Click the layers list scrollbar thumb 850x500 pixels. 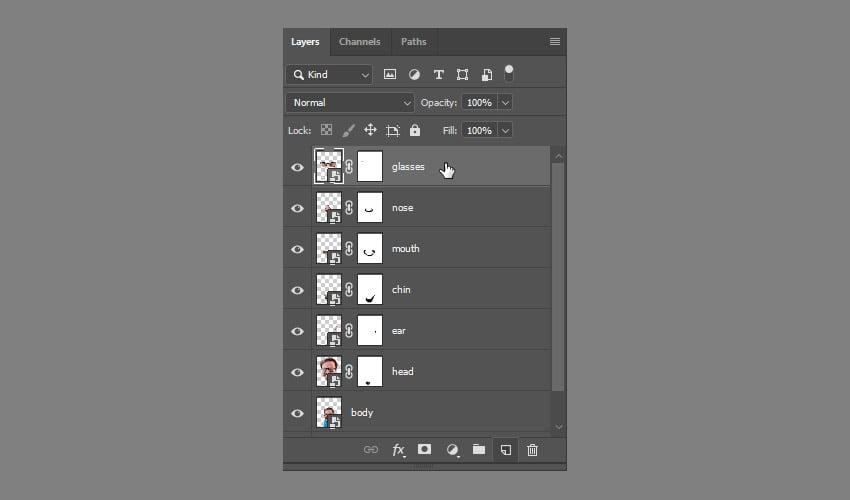click(558, 277)
